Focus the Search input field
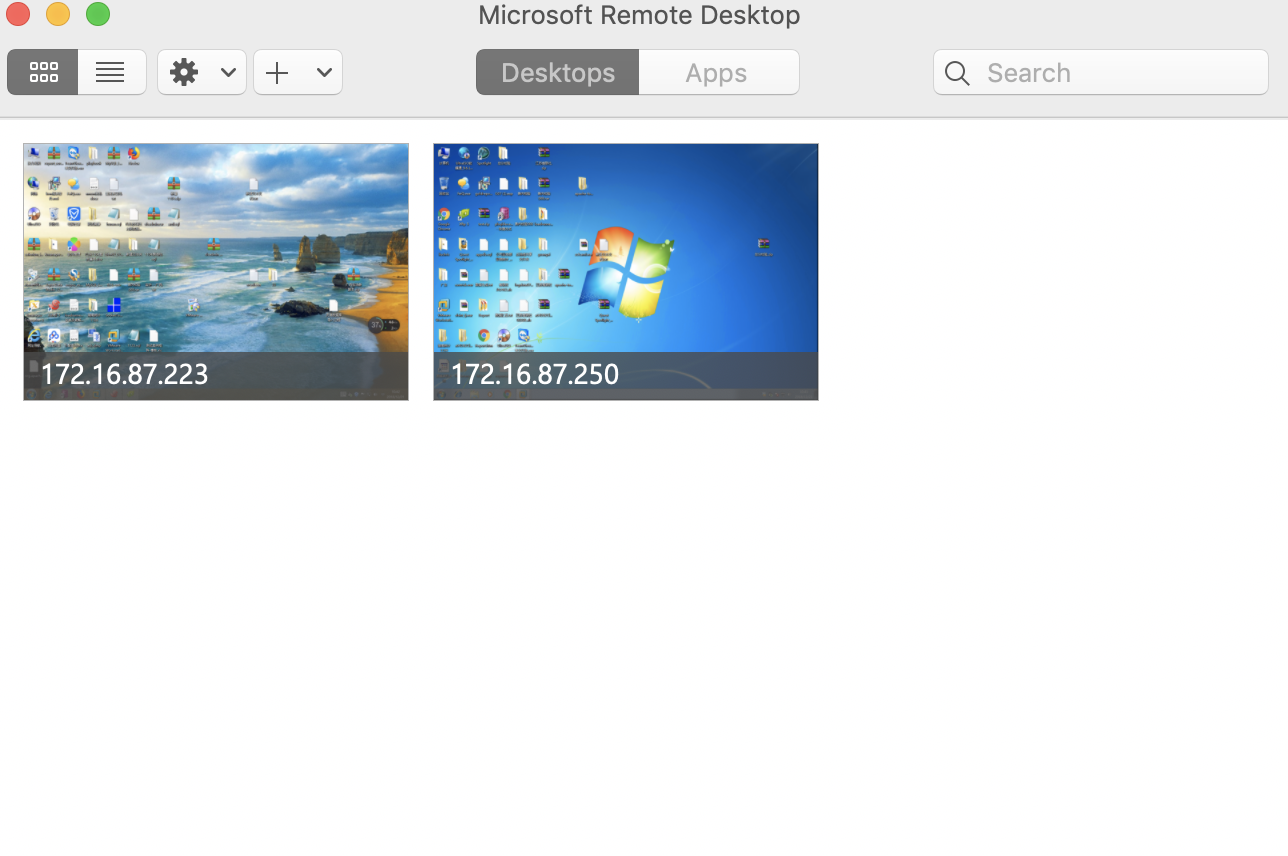Screen dimensions: 1288x856 1100,72
